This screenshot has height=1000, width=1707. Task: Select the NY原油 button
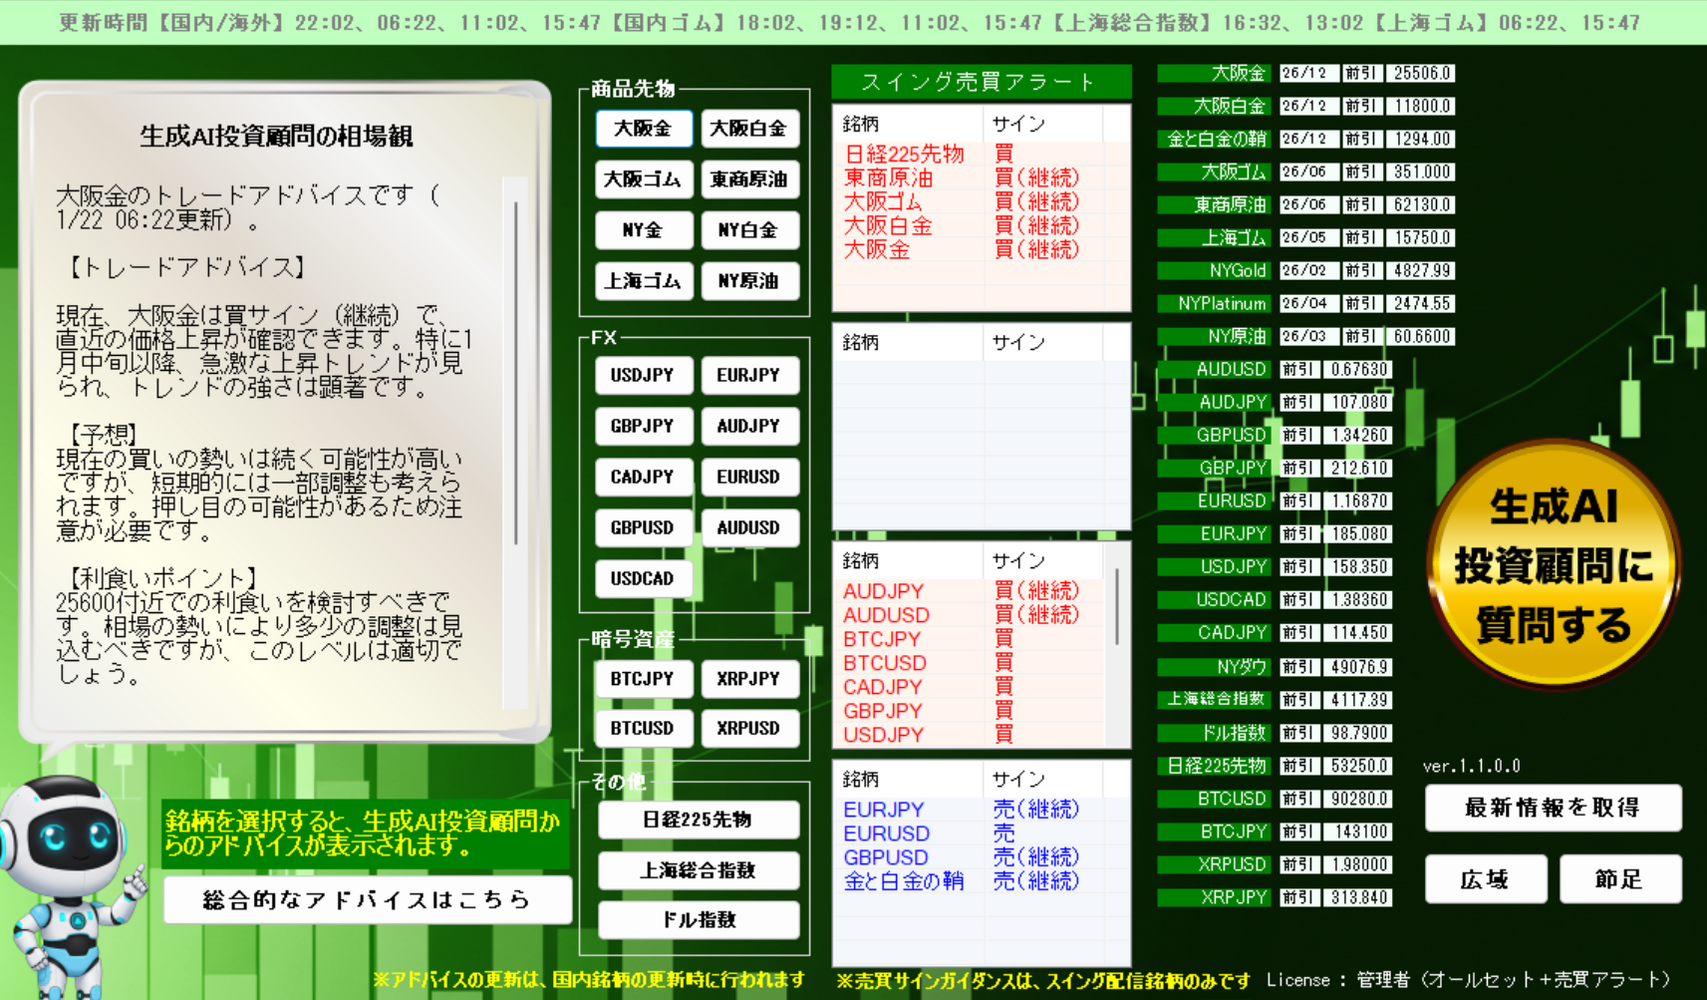[x=749, y=281]
